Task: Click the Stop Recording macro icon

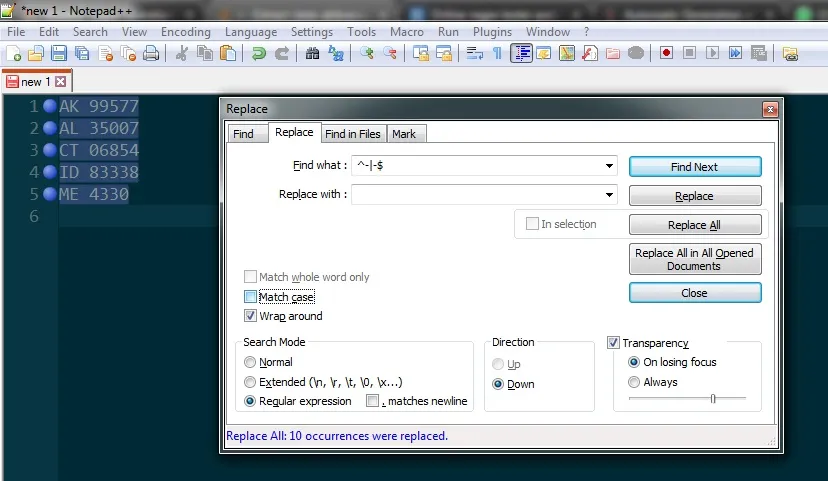Action: click(x=689, y=53)
